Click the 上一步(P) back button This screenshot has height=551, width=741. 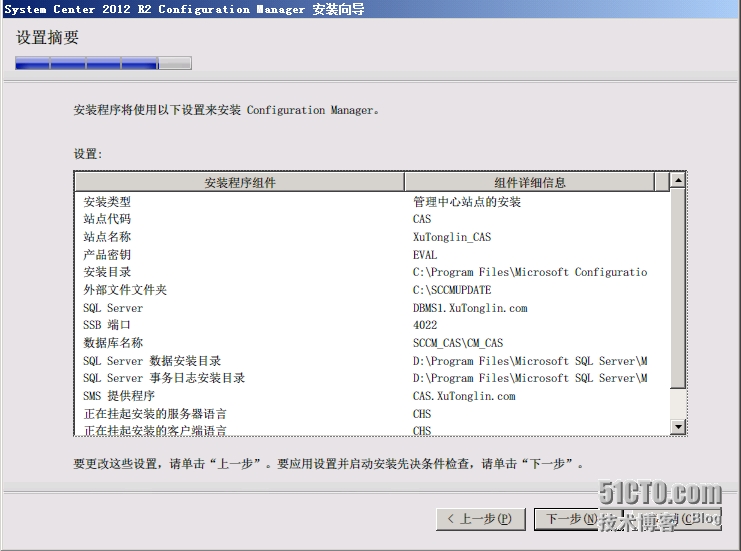click(481, 519)
